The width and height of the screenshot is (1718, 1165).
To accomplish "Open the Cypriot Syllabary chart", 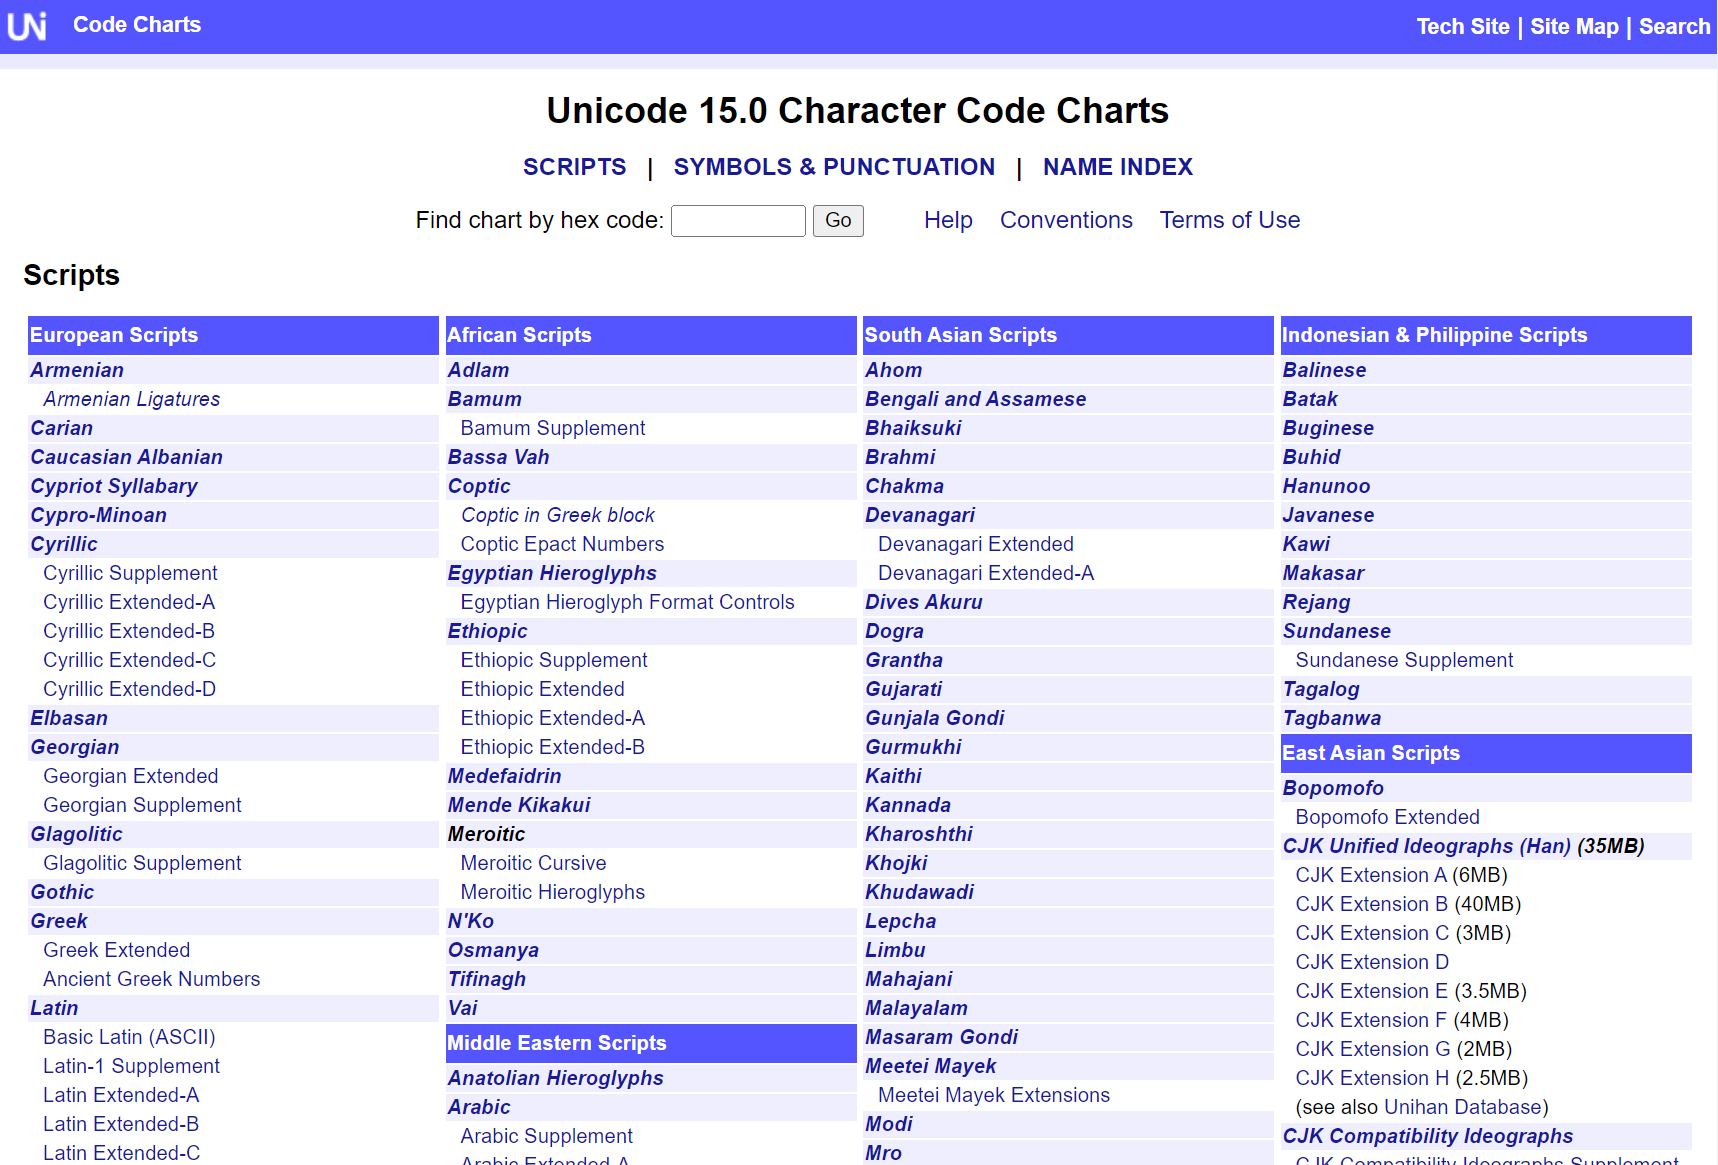I will 114,486.
